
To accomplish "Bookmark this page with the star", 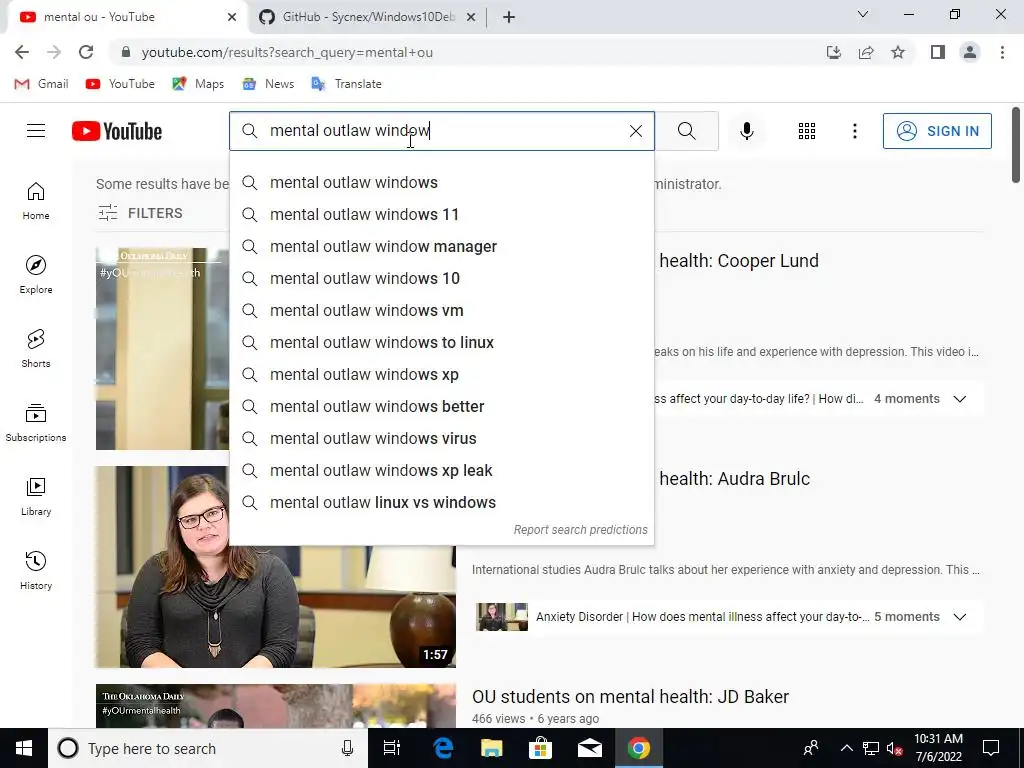I will [898, 52].
